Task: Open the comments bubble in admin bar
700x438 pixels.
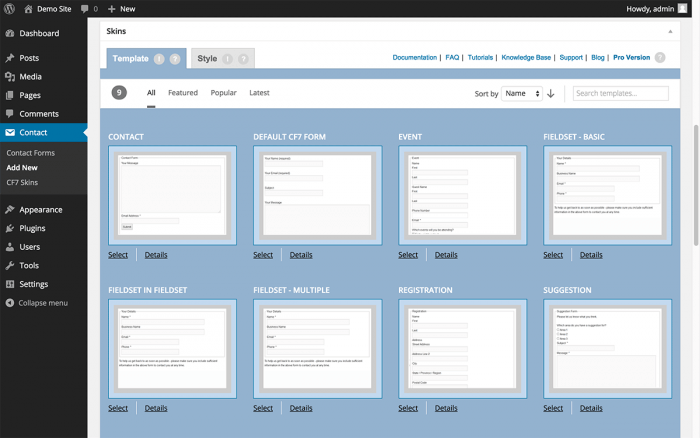Action: 84,9
